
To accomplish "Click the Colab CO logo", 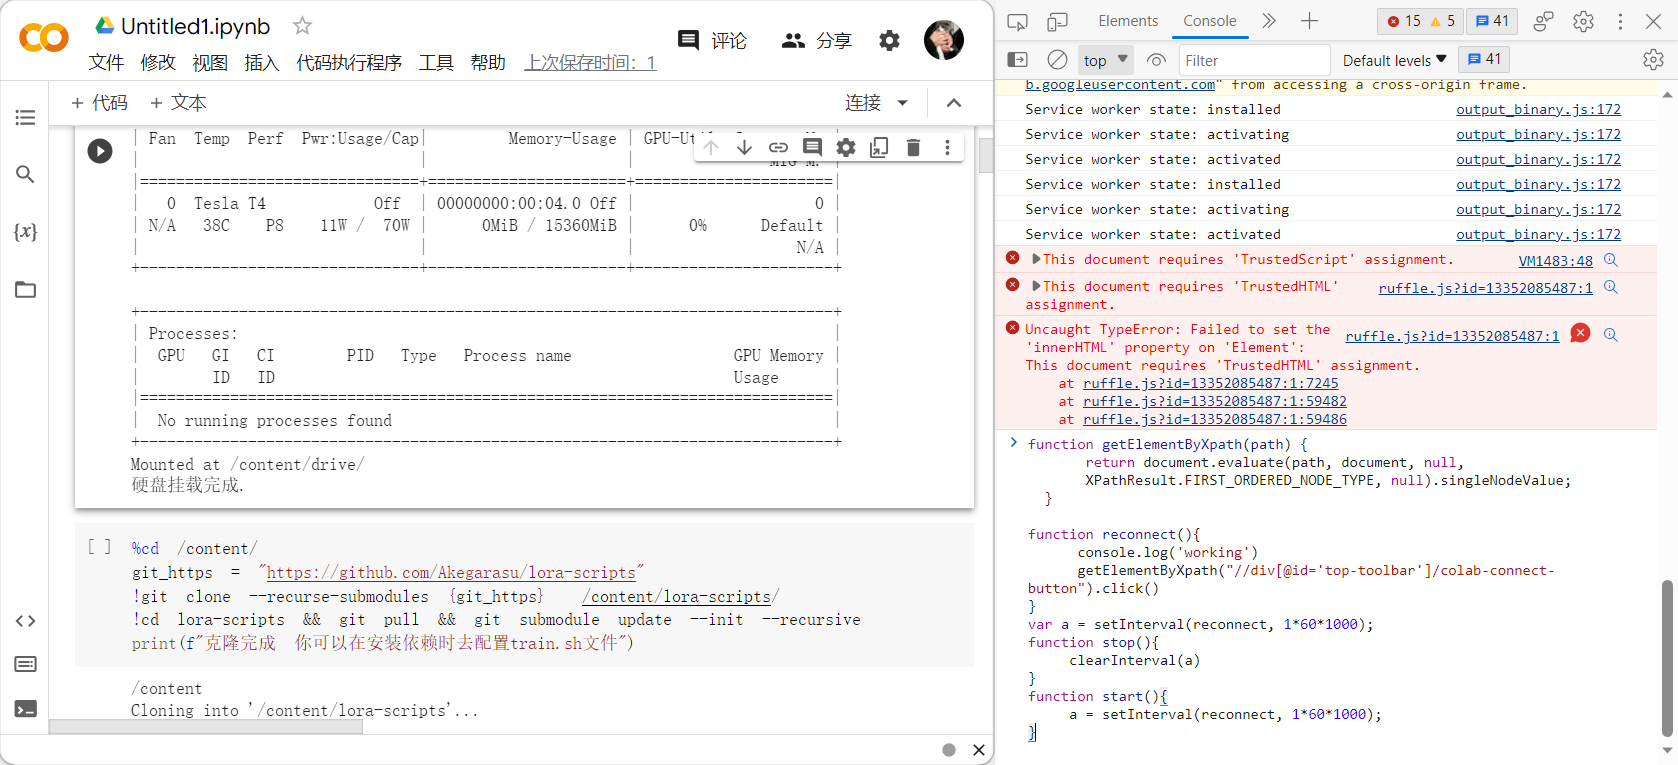I will click(44, 38).
